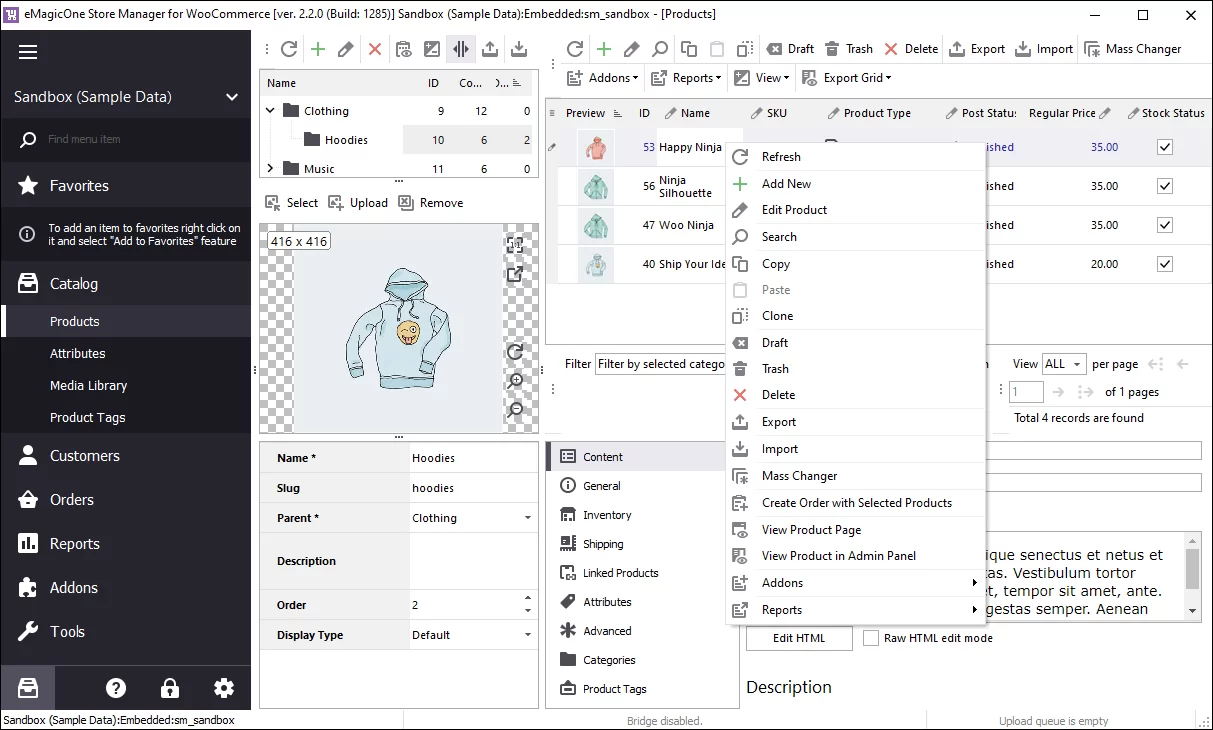Image resolution: width=1213 pixels, height=730 pixels.
Task: Click the lock icon in bottom sidebar
Action: 170,688
